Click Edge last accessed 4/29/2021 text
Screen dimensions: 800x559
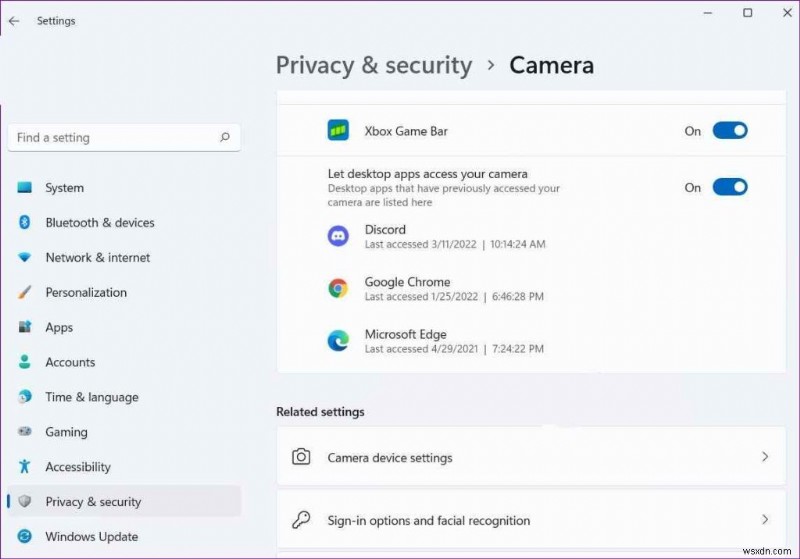[454, 349]
